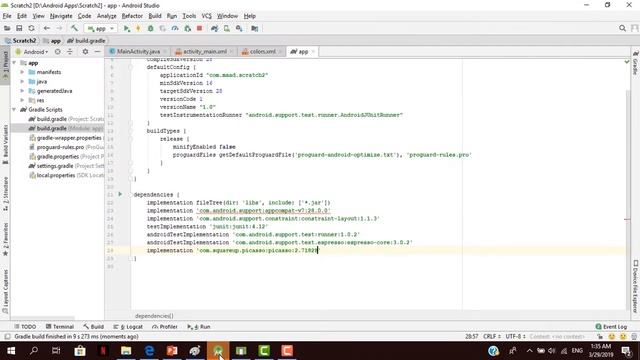
Task: Open the profiler gauge icon in toolbar
Action: coord(175,29)
